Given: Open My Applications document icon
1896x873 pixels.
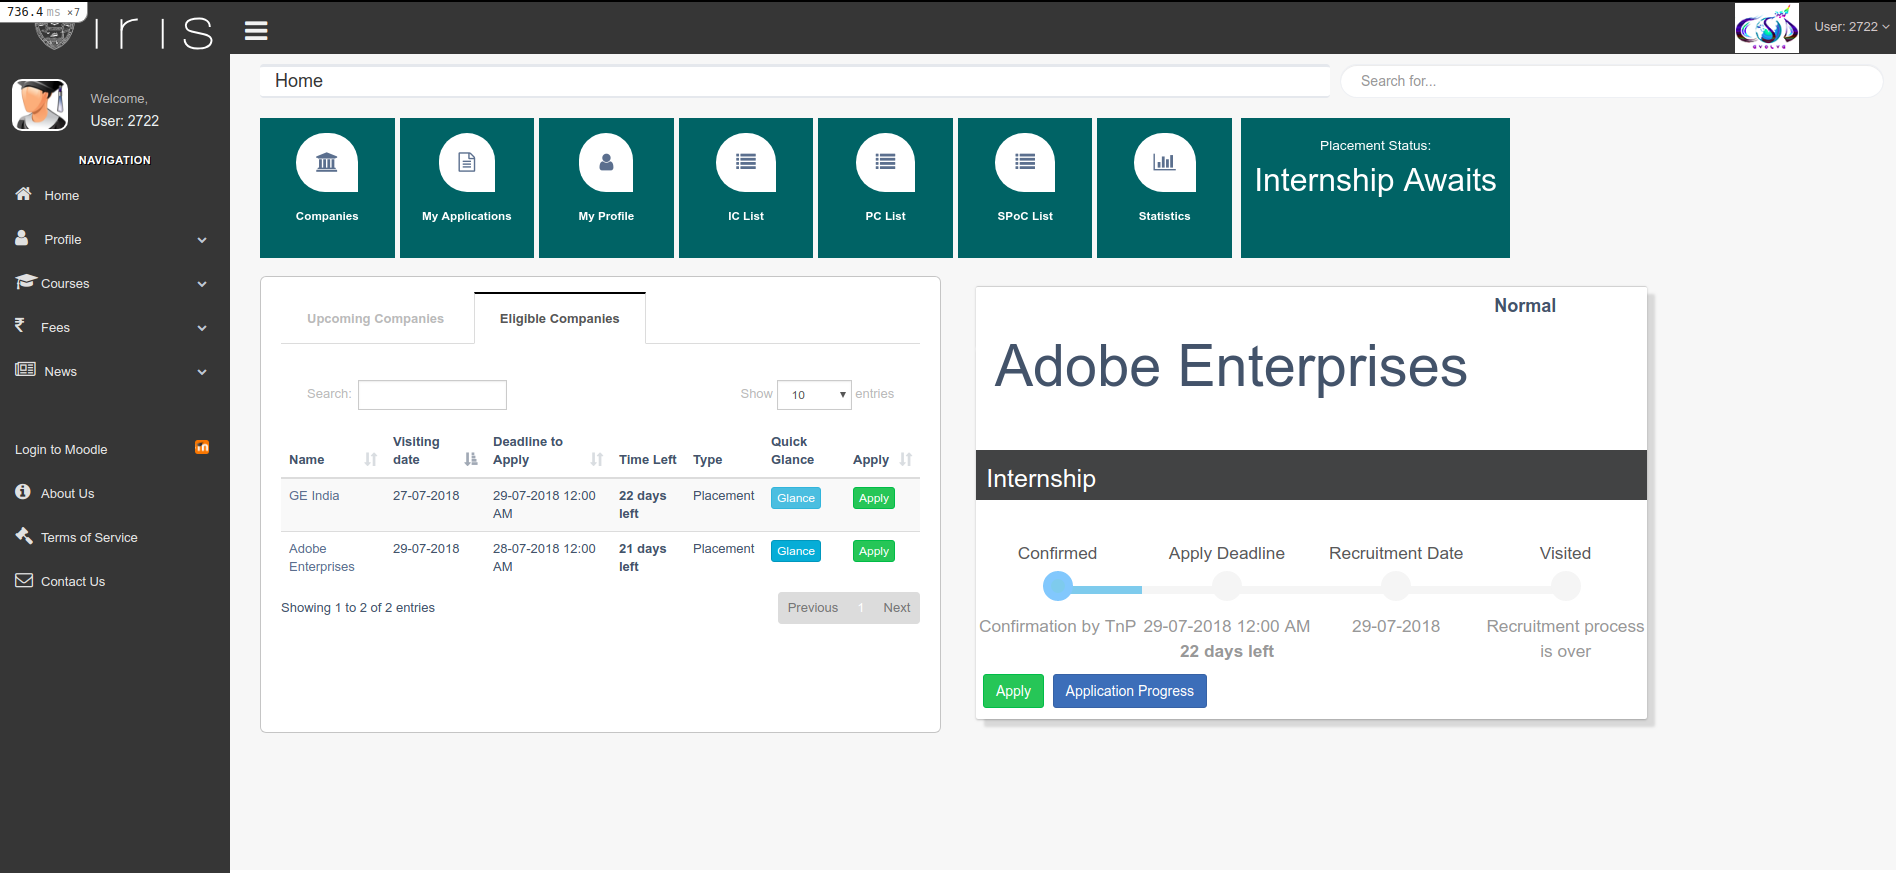Looking at the screenshot, I should (x=467, y=163).
